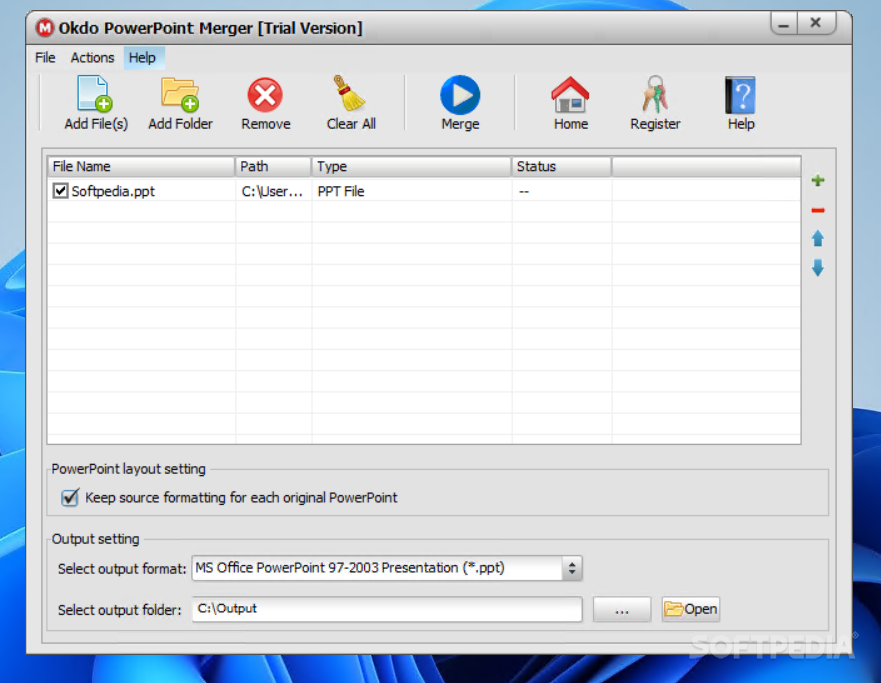
Task: Click the "C:\User..." path cell
Action: 273,191
